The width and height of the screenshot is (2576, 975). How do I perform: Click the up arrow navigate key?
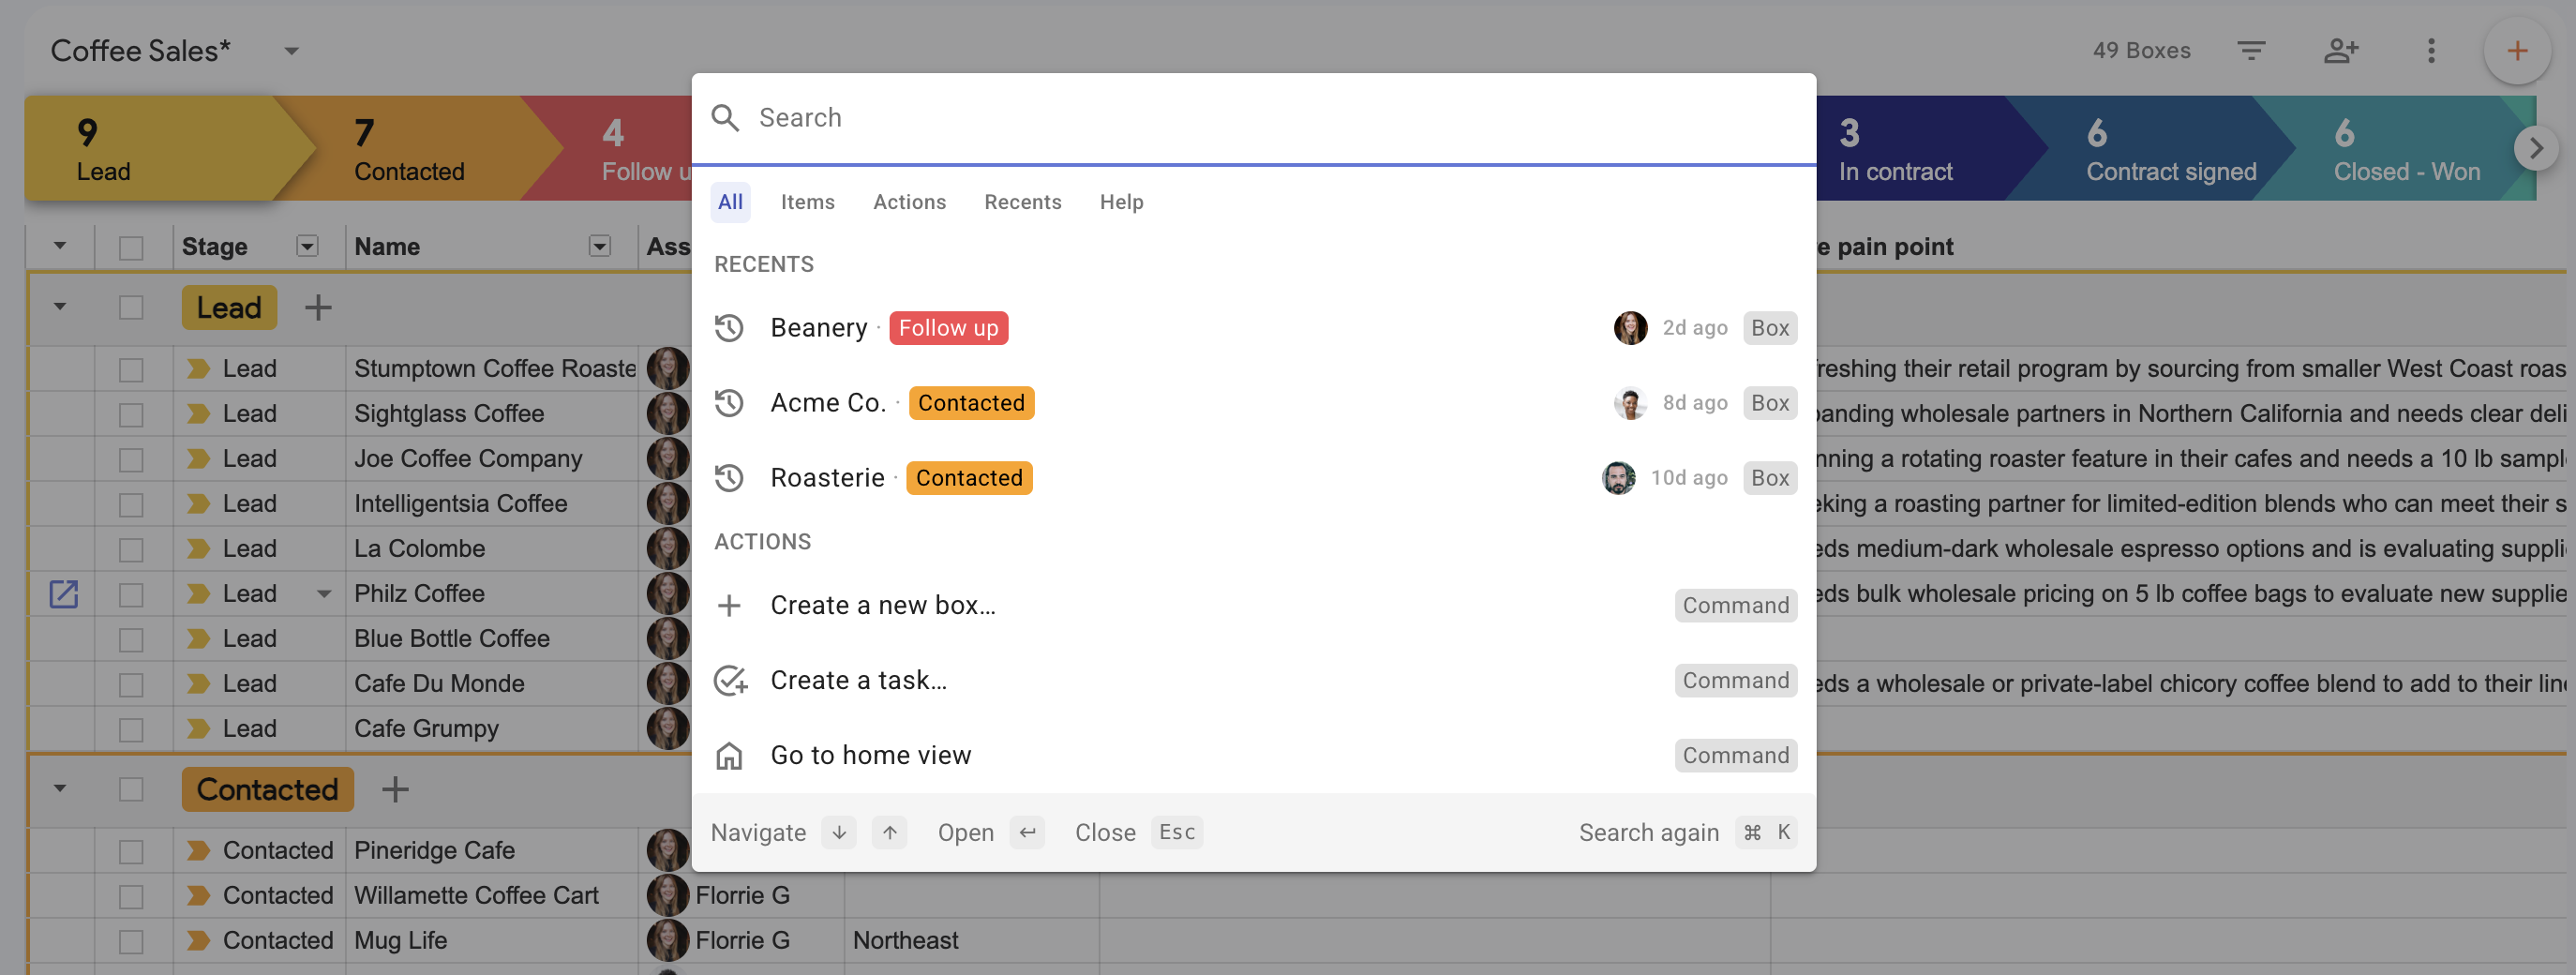(889, 832)
